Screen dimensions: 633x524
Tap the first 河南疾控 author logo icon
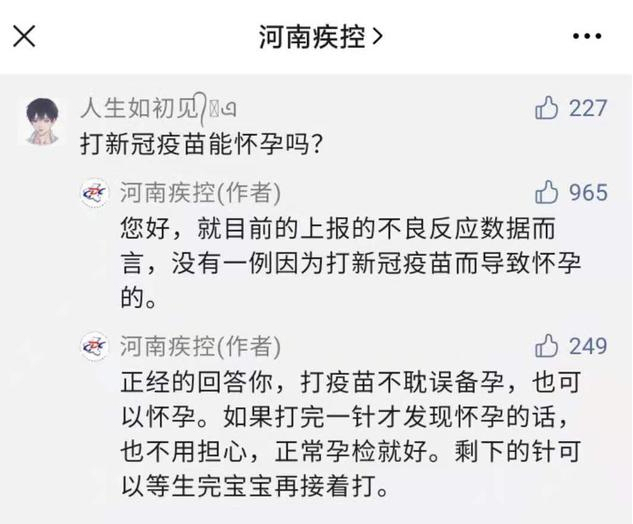(95, 194)
